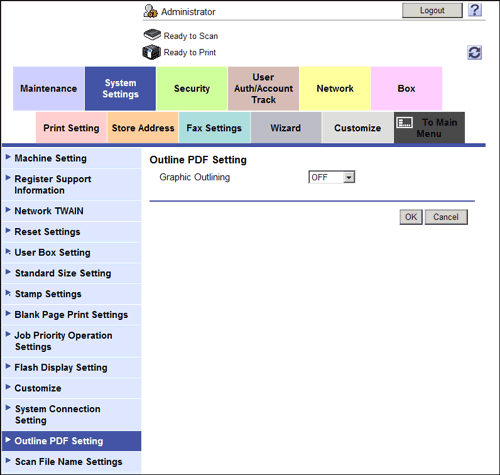Select Stamp Settings sidebar item

pos(71,294)
